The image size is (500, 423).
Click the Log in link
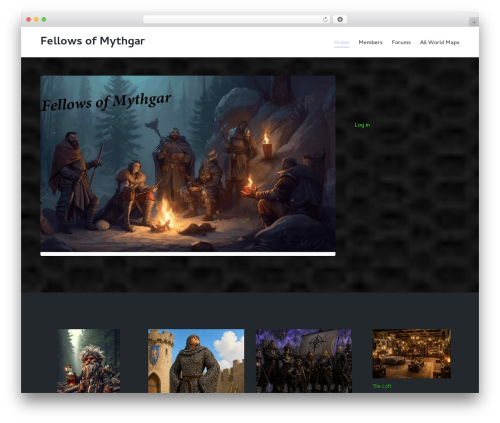(362, 125)
